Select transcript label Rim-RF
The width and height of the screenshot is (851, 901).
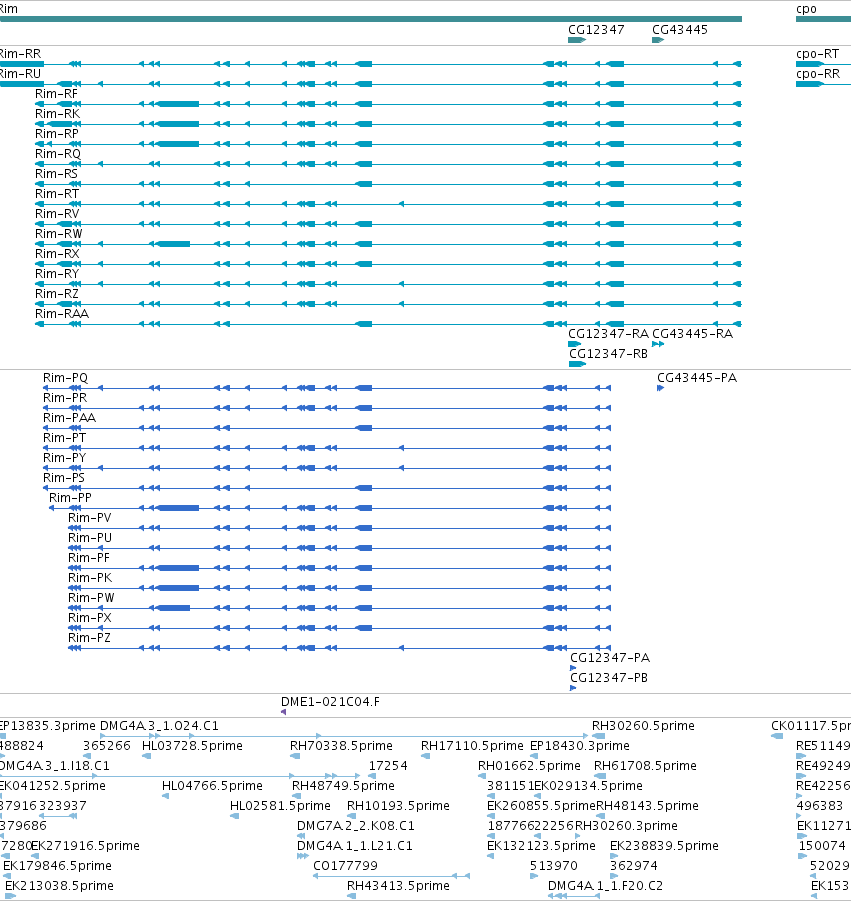(x=56, y=94)
